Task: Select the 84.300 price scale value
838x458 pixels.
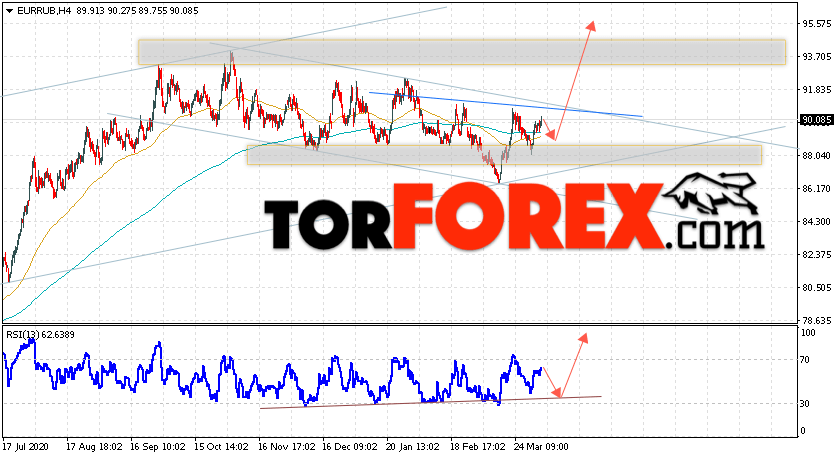Action: coord(817,222)
